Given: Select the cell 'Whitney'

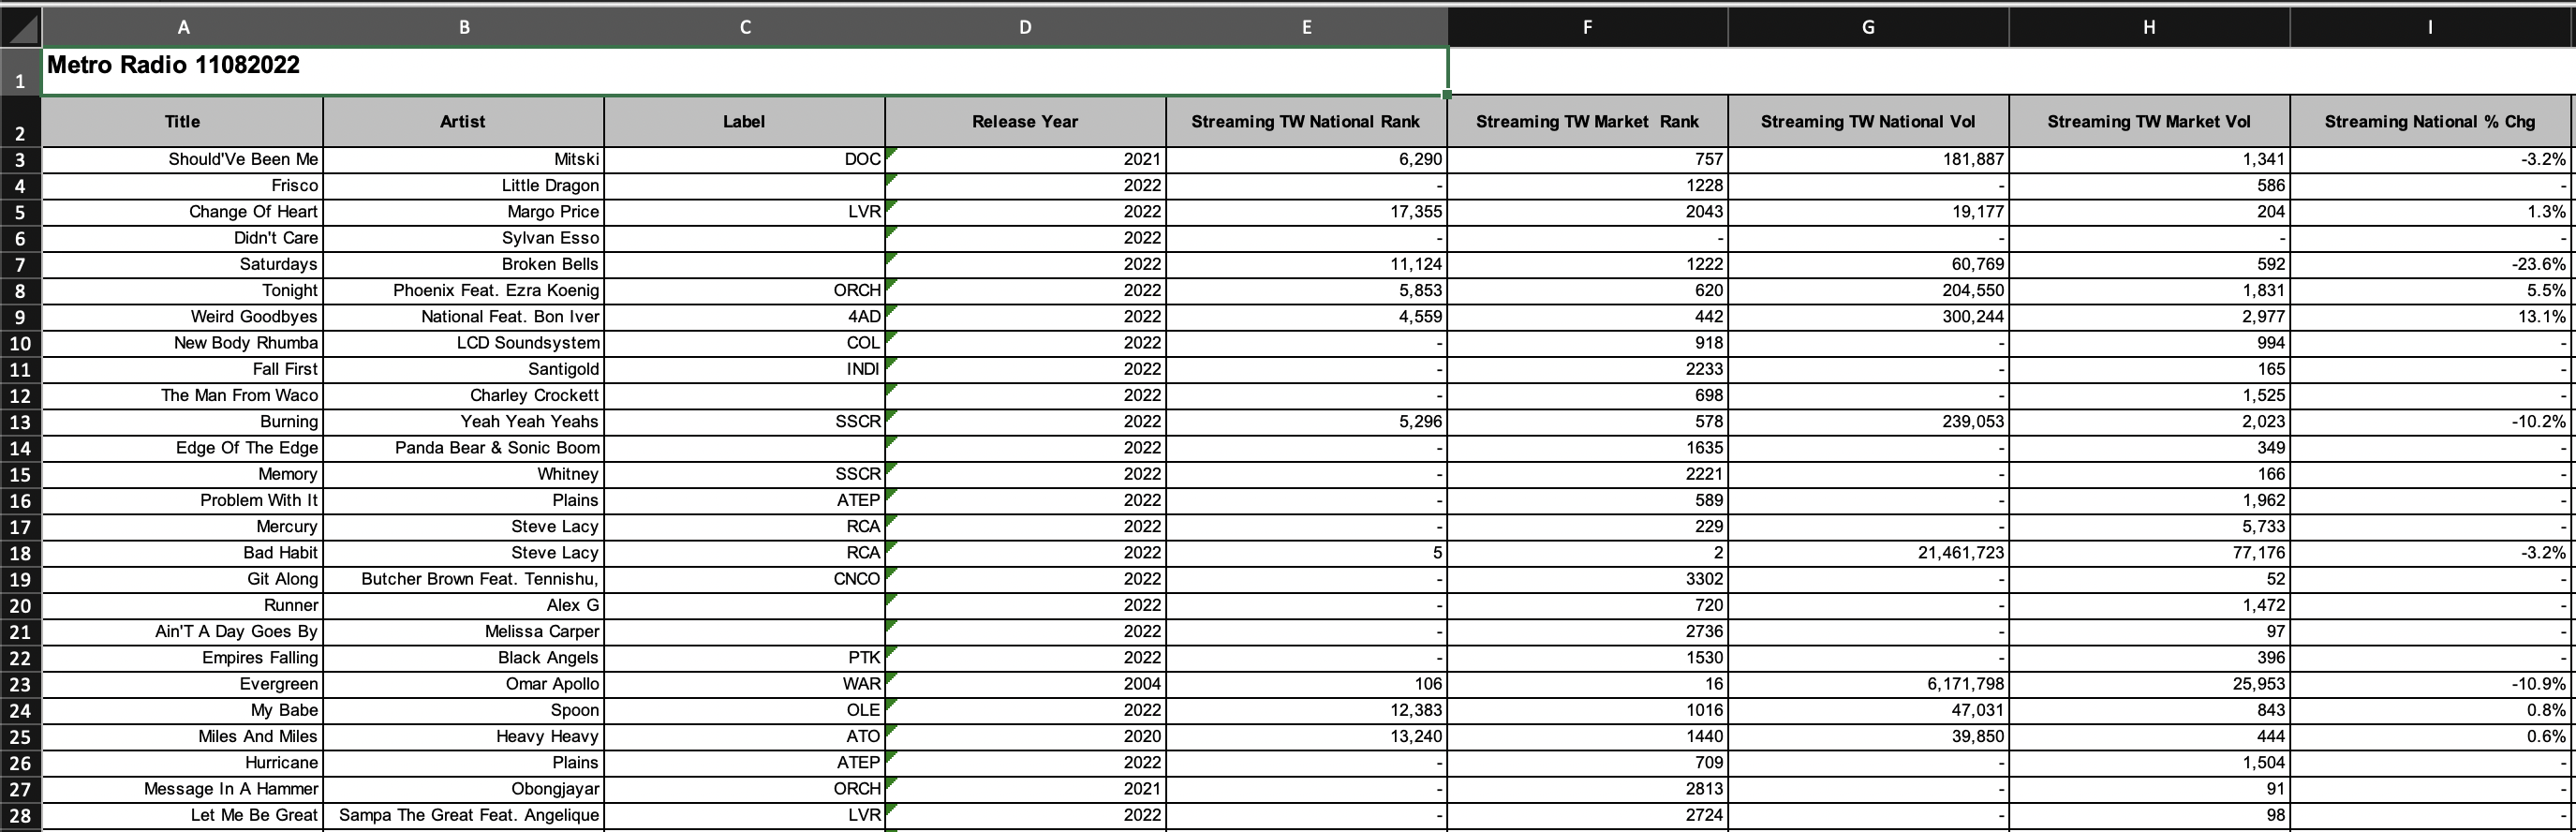Looking at the screenshot, I should tap(464, 474).
